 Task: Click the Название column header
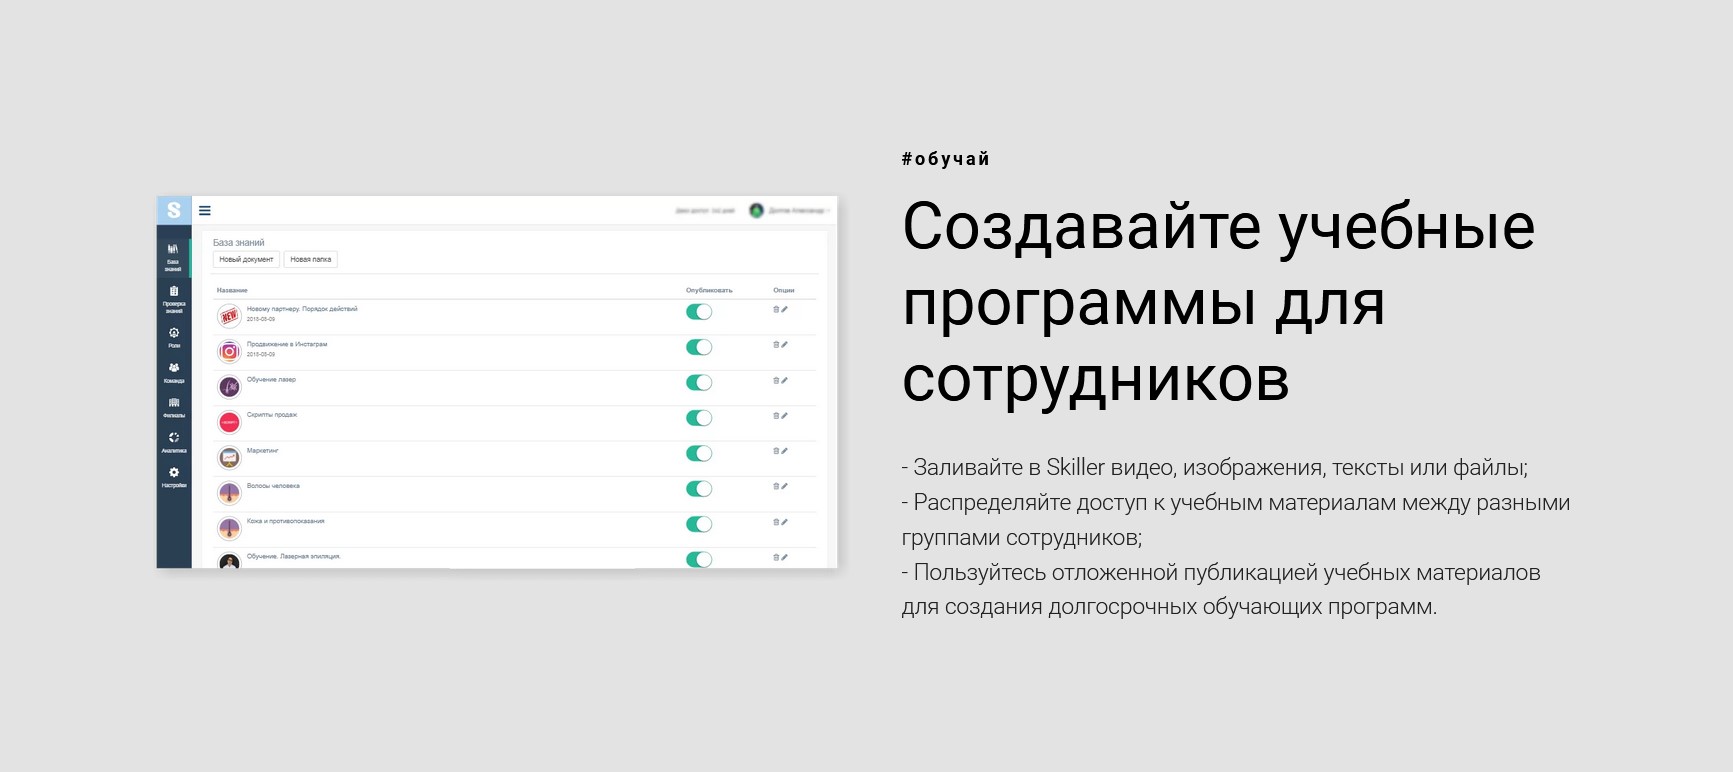[x=232, y=290]
